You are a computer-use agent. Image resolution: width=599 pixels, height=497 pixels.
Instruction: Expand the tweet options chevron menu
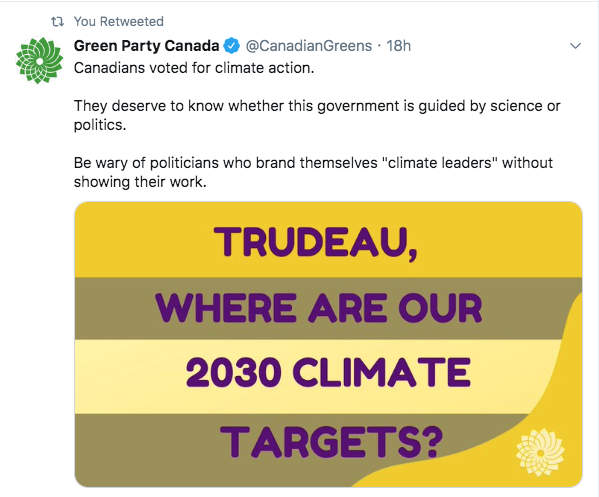[x=575, y=46]
